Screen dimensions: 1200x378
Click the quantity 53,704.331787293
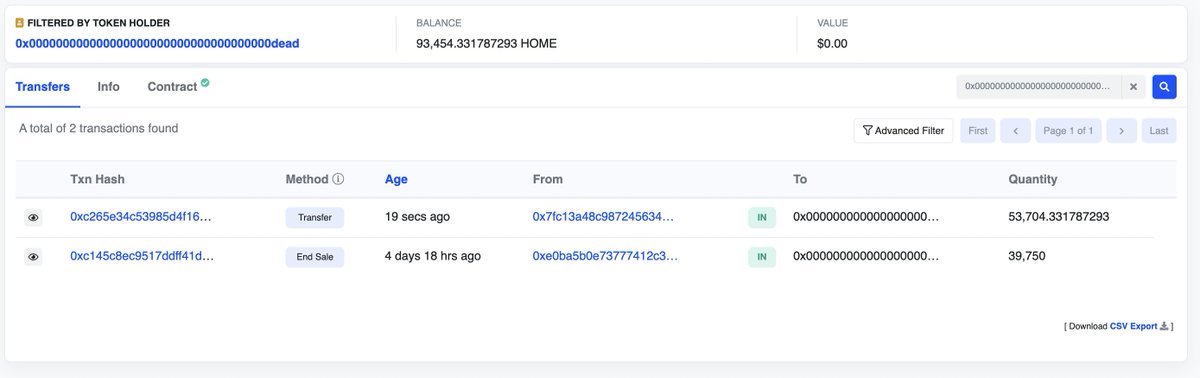(1059, 216)
